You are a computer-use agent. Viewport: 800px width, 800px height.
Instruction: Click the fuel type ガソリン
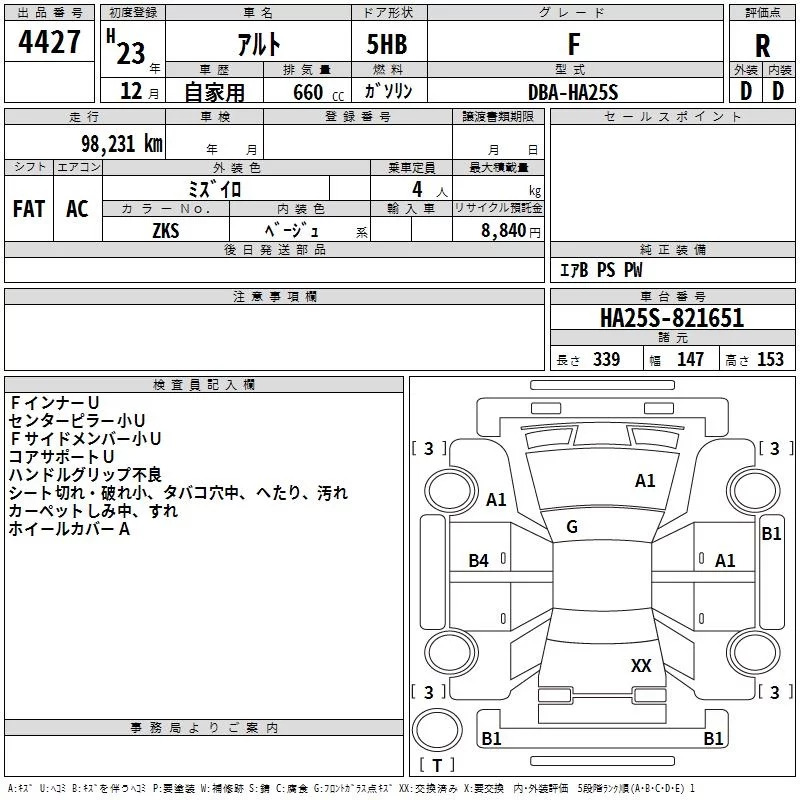click(389, 91)
